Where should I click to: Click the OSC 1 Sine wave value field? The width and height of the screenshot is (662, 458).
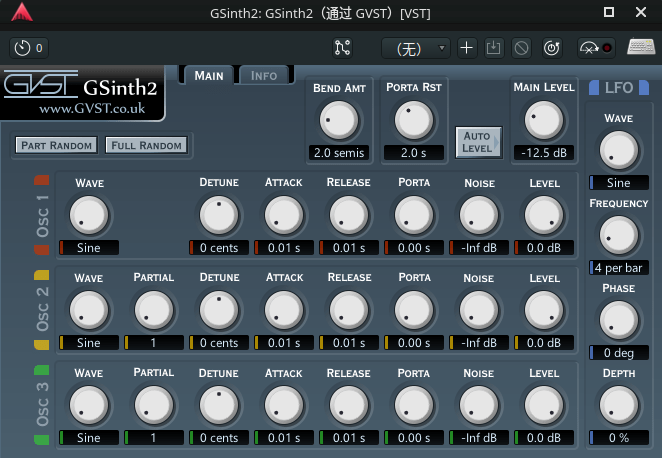click(x=89, y=248)
